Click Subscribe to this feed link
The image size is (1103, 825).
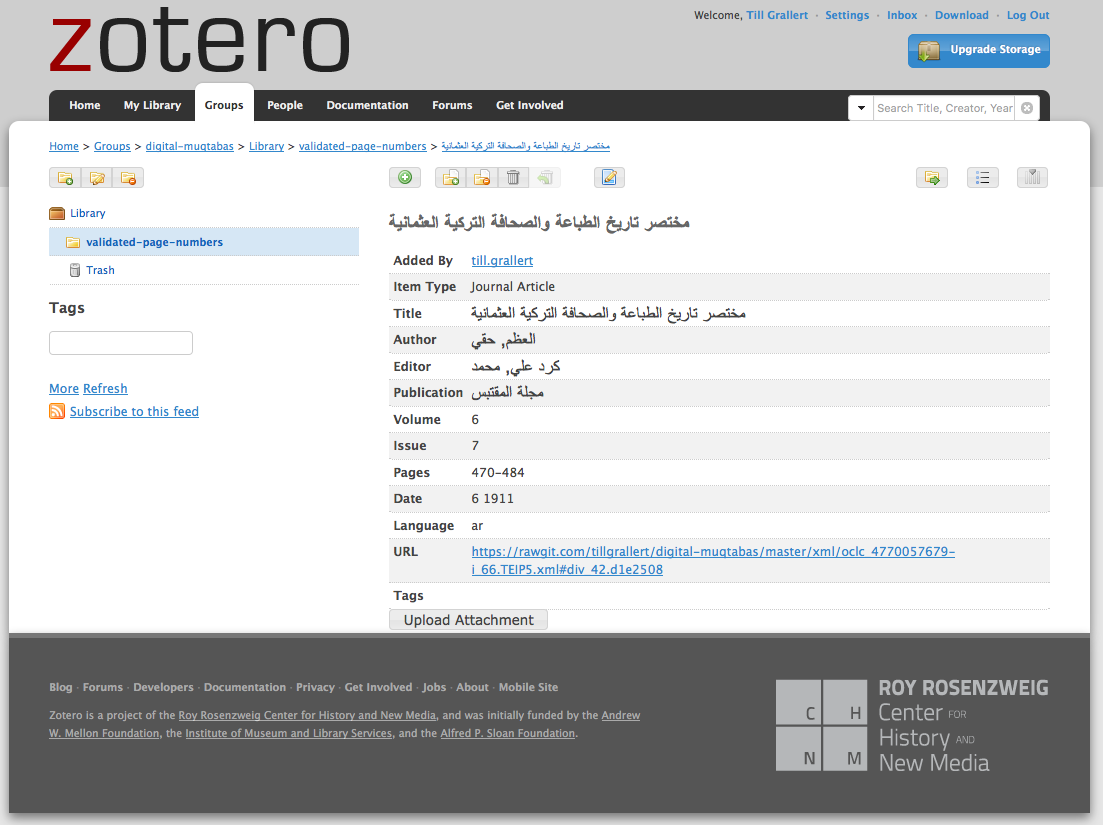[134, 411]
